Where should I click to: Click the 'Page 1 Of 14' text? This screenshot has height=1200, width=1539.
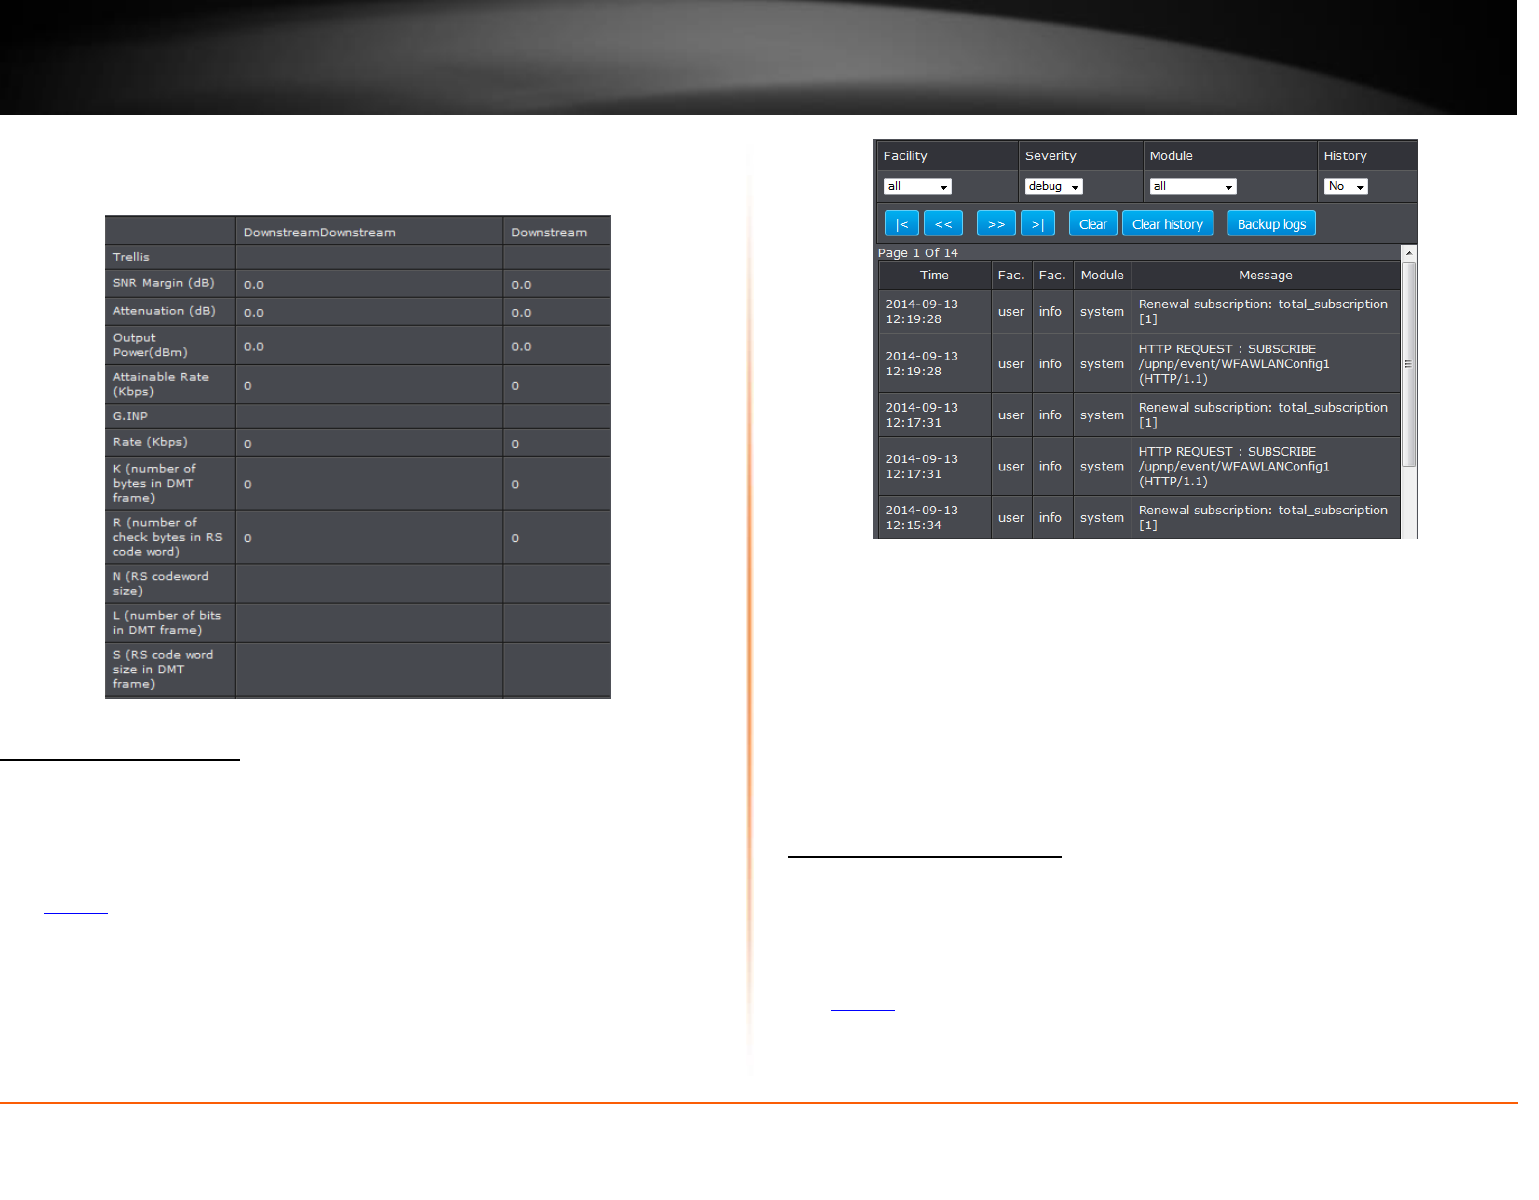tap(917, 253)
